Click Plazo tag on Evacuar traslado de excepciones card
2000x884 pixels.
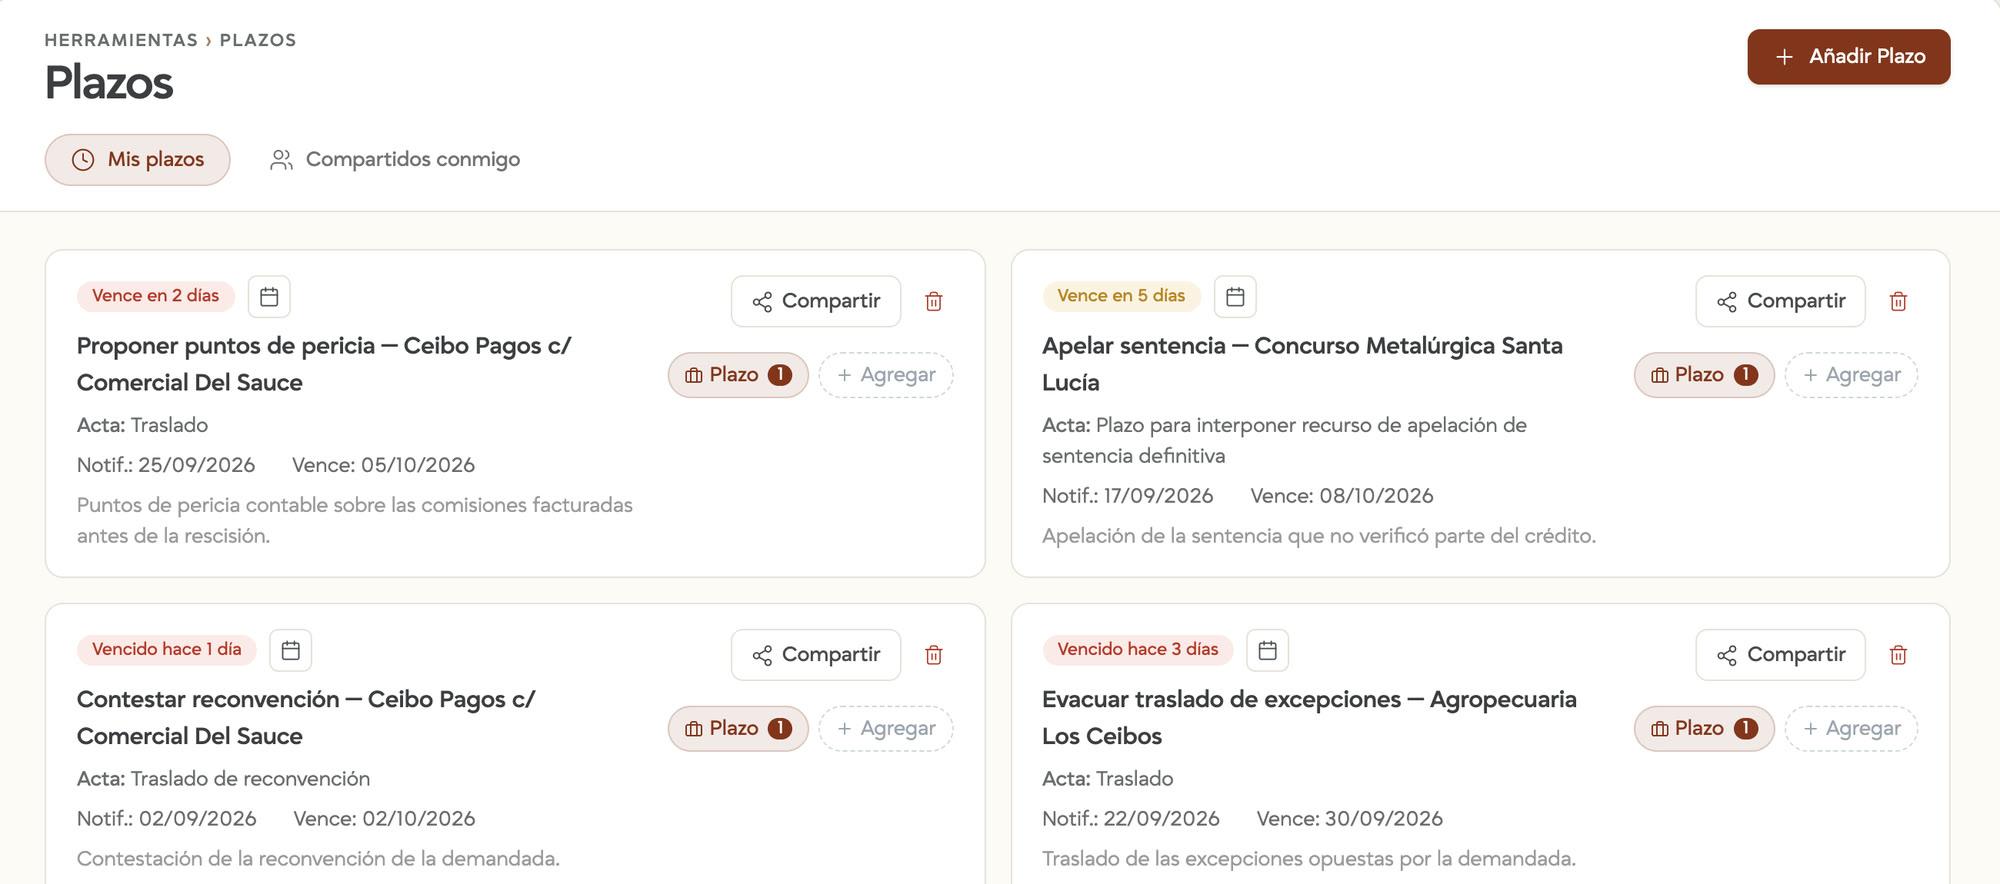[1704, 729]
